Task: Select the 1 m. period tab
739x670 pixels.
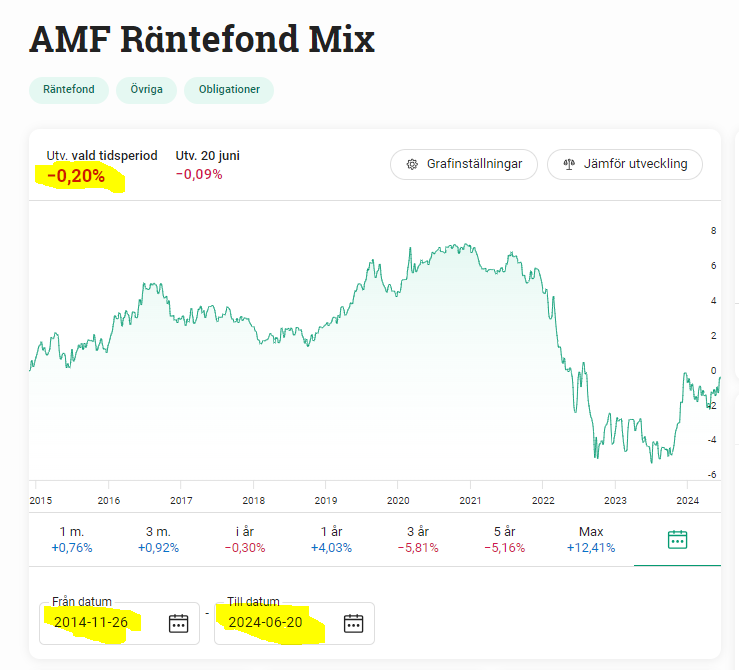Action: click(x=72, y=539)
